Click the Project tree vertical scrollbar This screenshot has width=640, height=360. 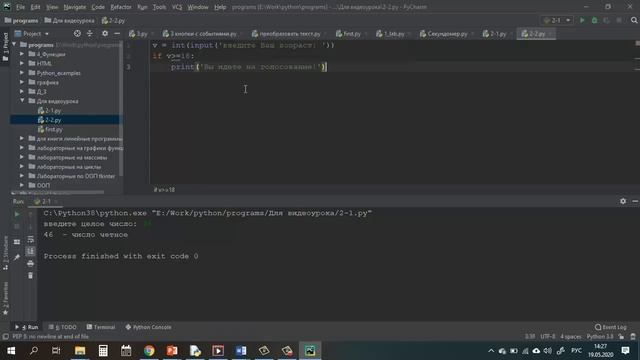coord(121,110)
